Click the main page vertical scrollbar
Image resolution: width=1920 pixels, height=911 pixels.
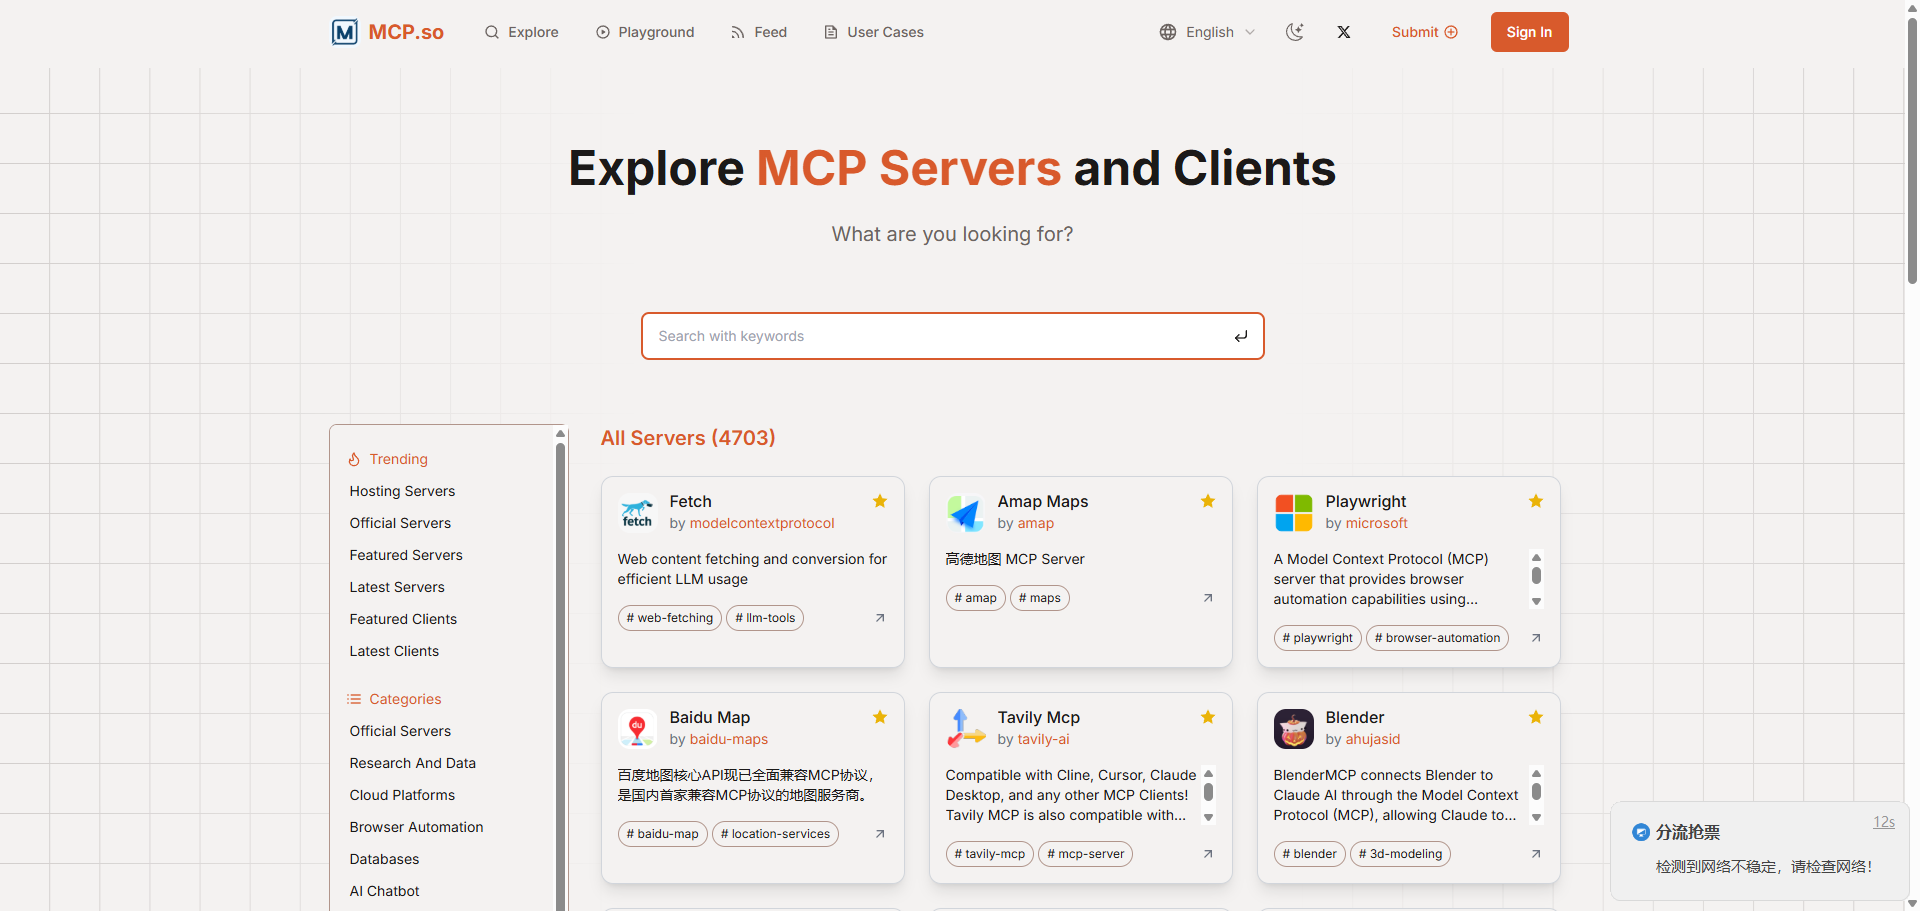point(1912,150)
